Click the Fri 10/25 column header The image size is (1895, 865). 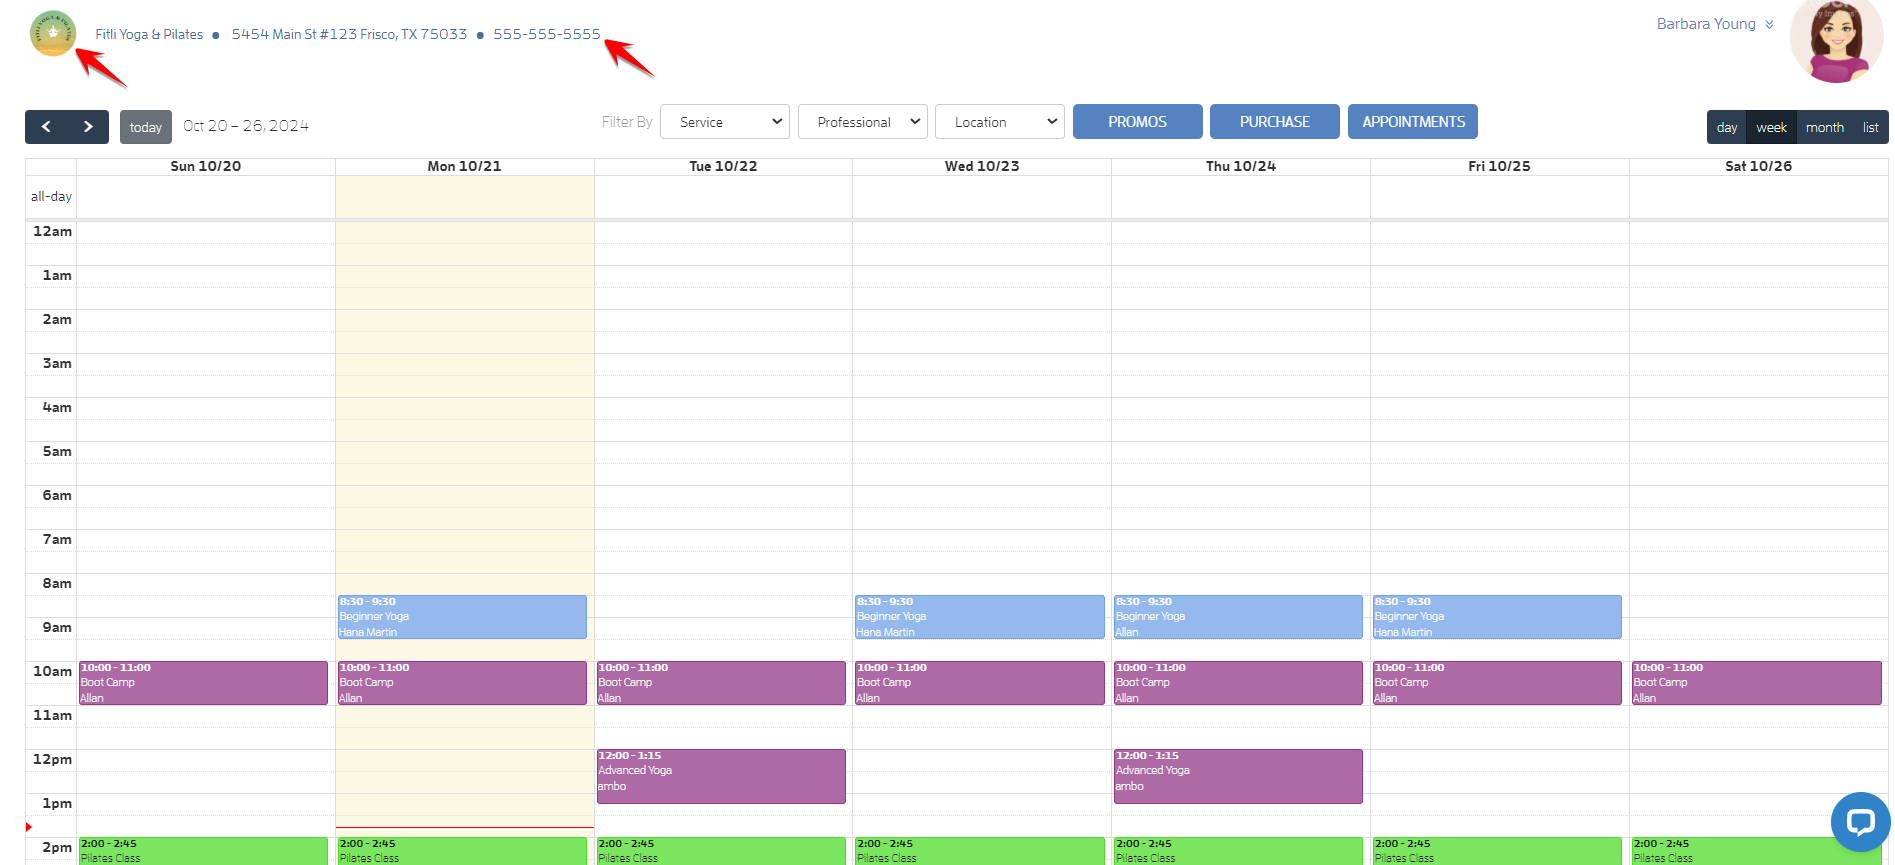pos(1499,166)
